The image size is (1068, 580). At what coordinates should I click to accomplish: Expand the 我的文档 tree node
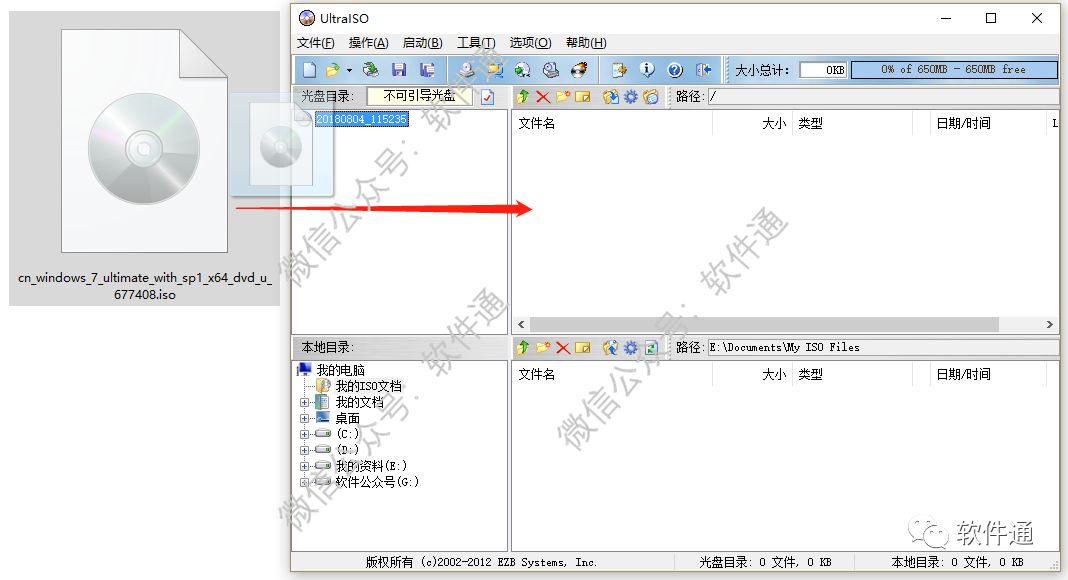[x=304, y=402]
